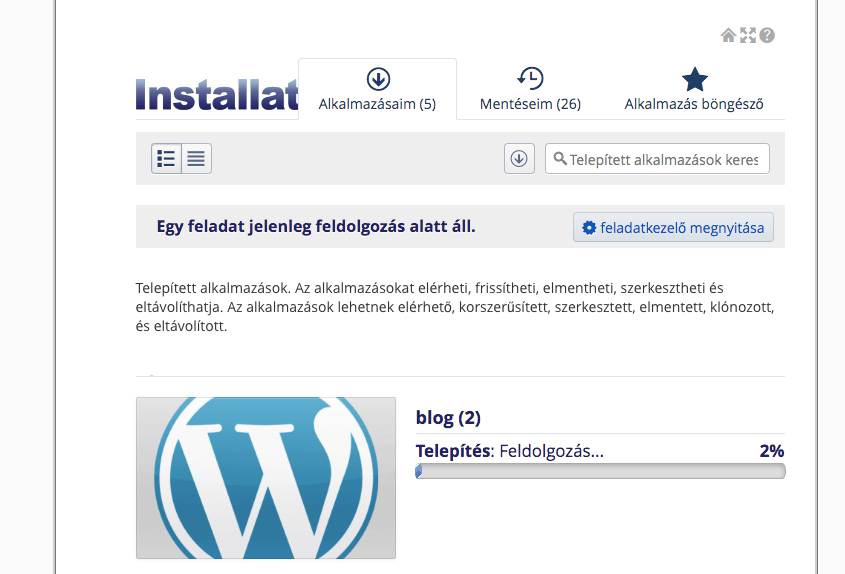
Task: Click the gear icon in task manager button
Action: pyautogui.click(x=589, y=228)
